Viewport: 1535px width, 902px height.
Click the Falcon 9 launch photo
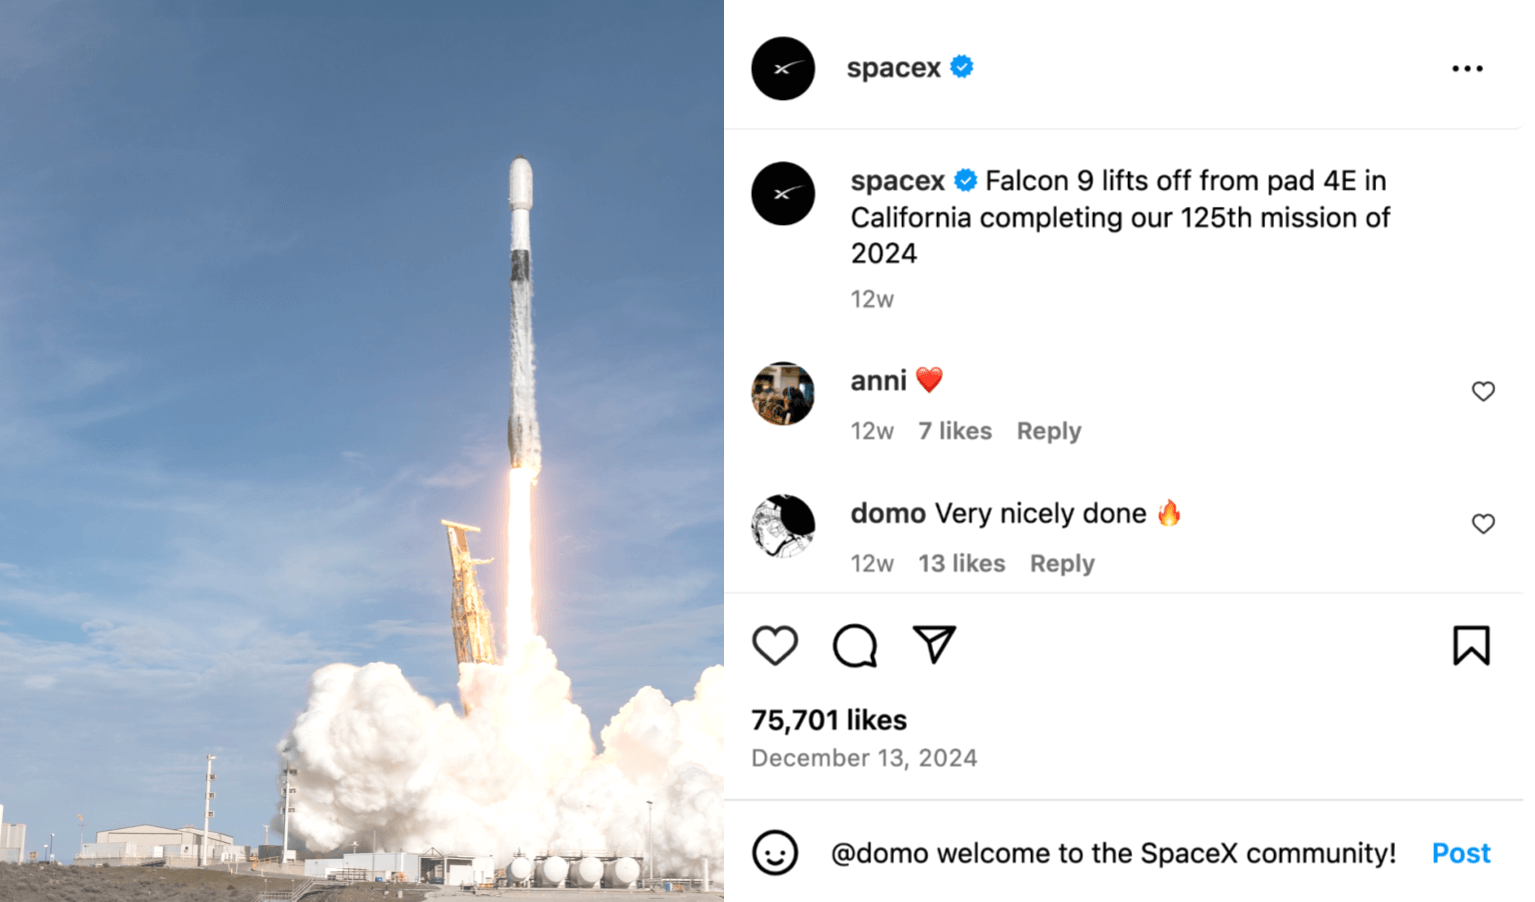click(x=362, y=451)
